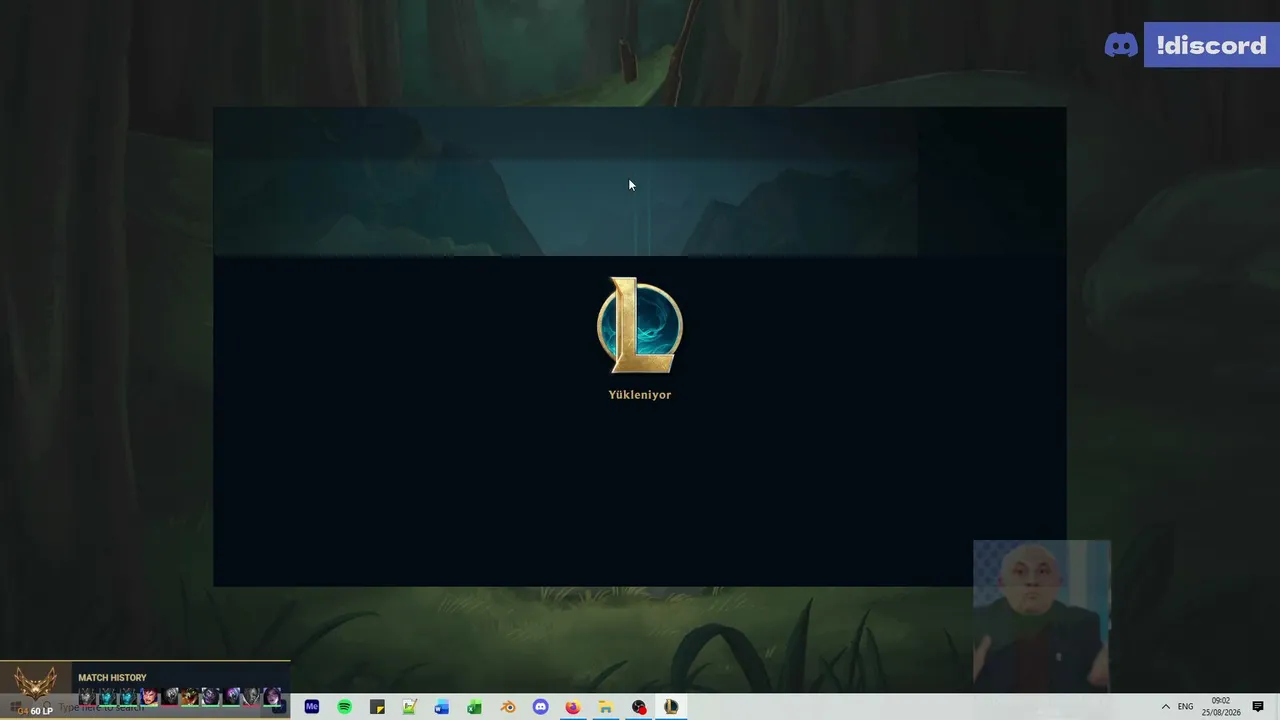Open the dark round red-dot taskbar app
The image size is (1280, 720).
[639, 707]
